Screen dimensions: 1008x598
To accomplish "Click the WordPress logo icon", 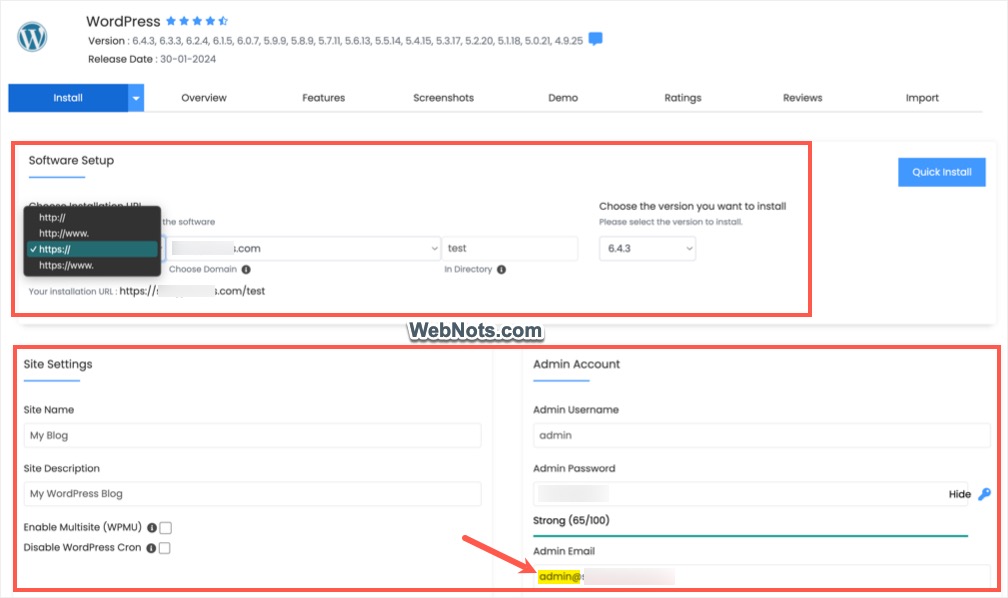I will pos(31,37).
